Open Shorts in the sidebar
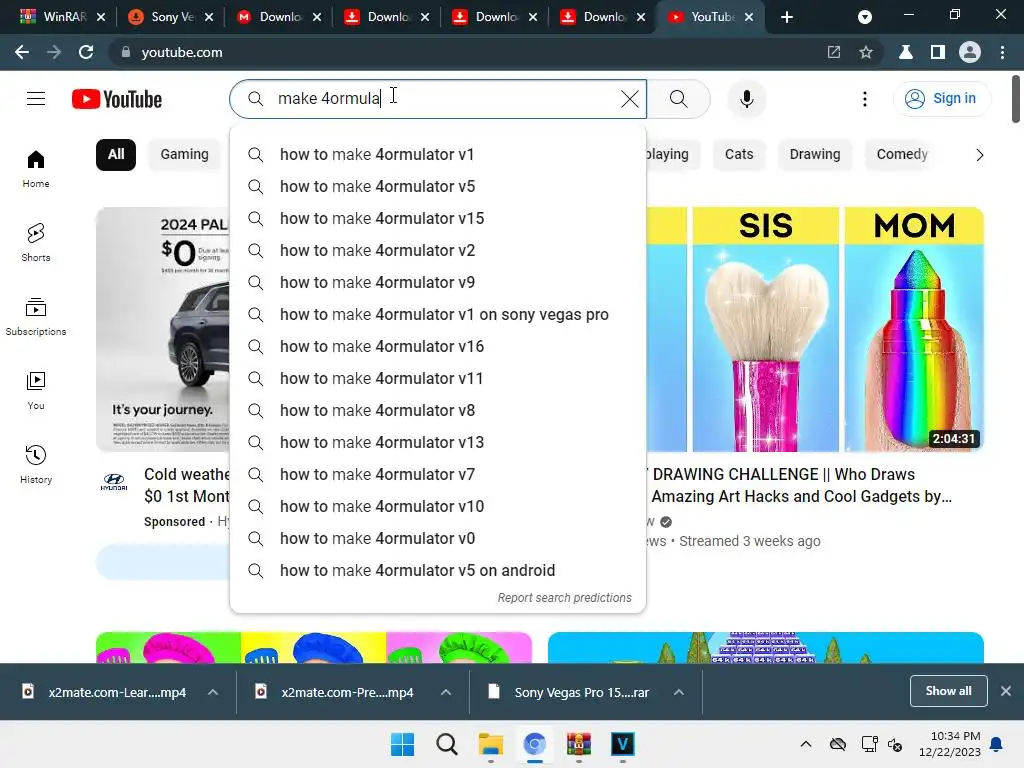1024x768 pixels. click(x=36, y=242)
